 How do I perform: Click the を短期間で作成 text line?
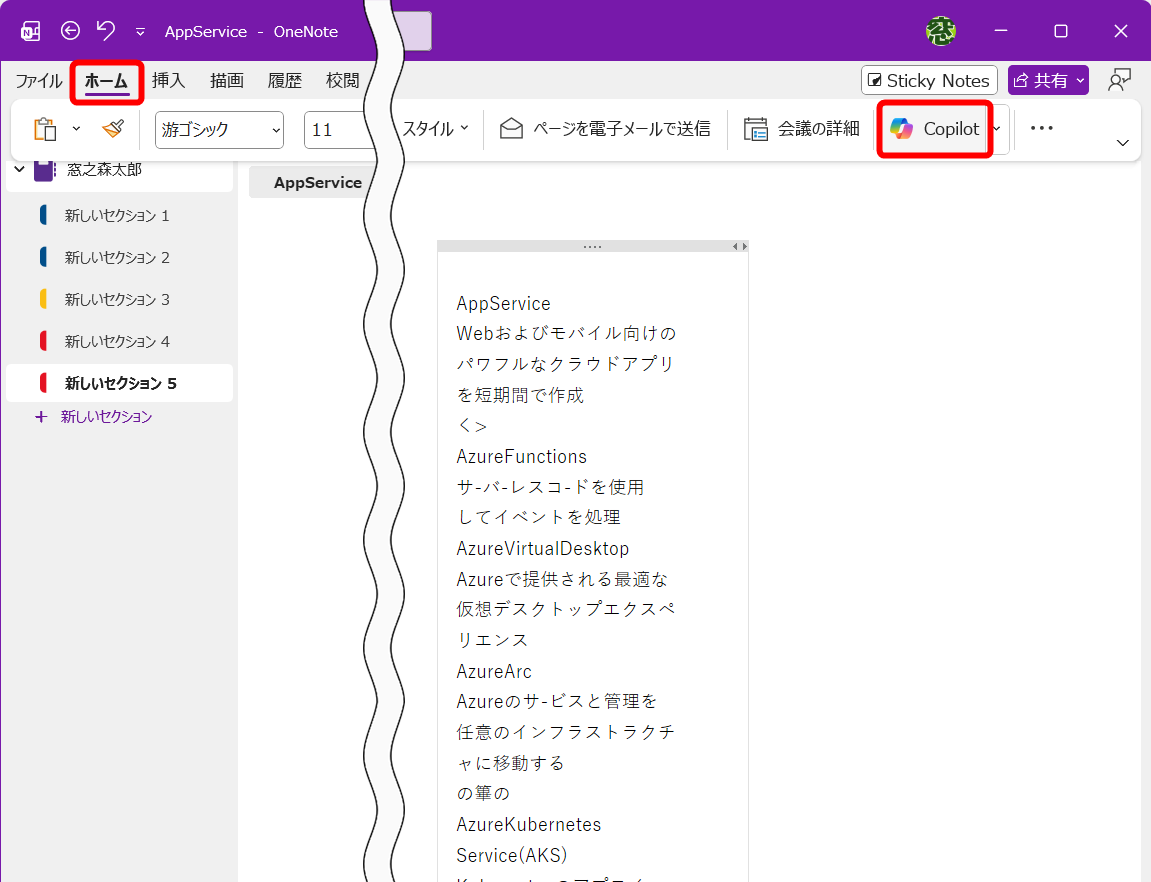pyautogui.click(x=520, y=396)
